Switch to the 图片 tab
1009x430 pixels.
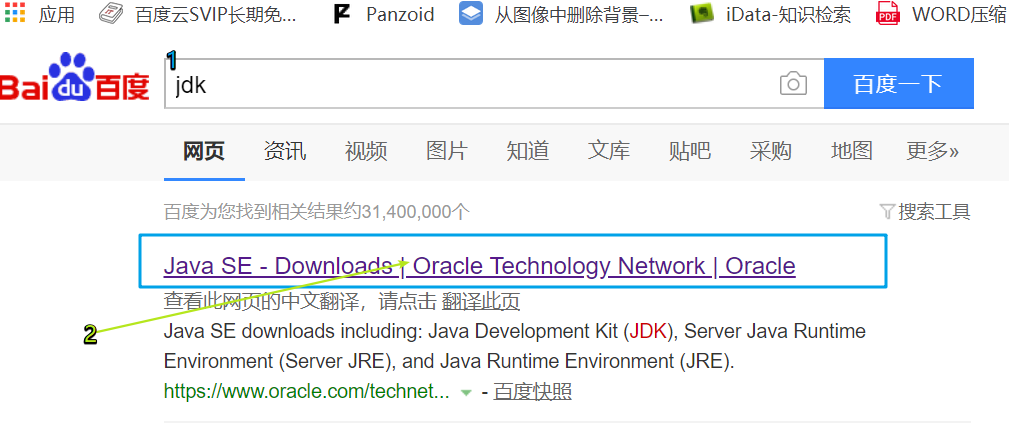pyautogui.click(x=447, y=151)
